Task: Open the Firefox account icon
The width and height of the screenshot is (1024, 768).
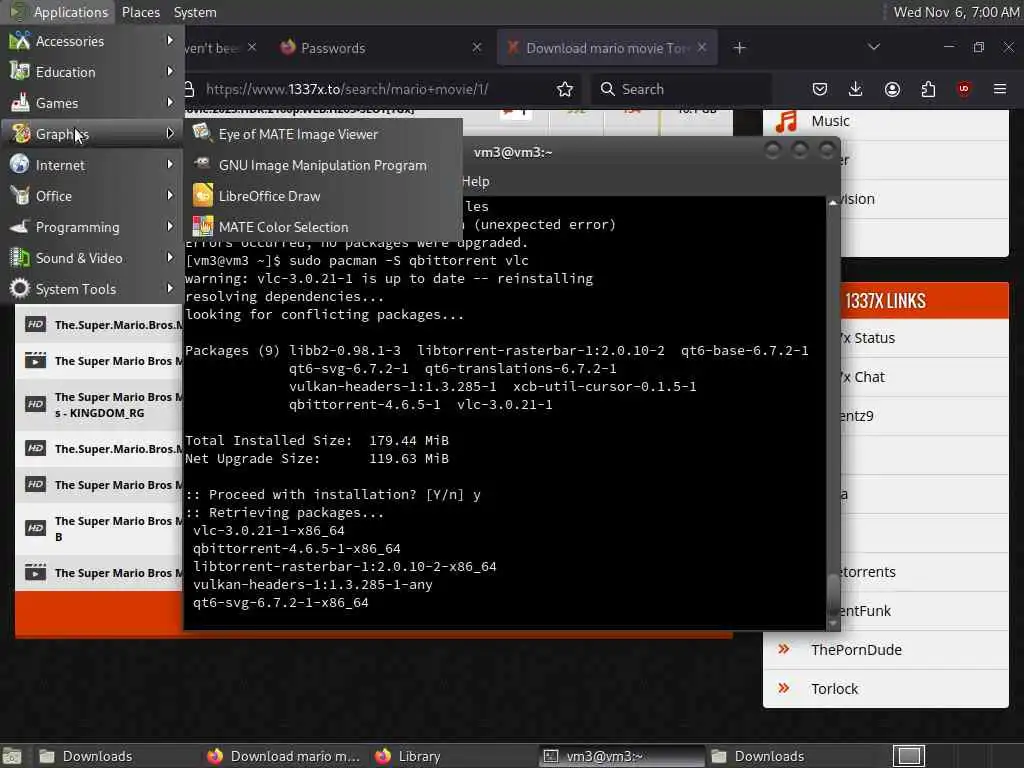Action: (892, 89)
